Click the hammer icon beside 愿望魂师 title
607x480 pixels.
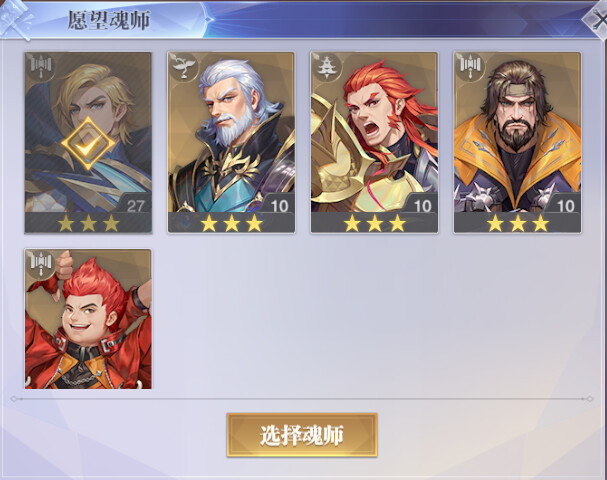click(x=17, y=19)
